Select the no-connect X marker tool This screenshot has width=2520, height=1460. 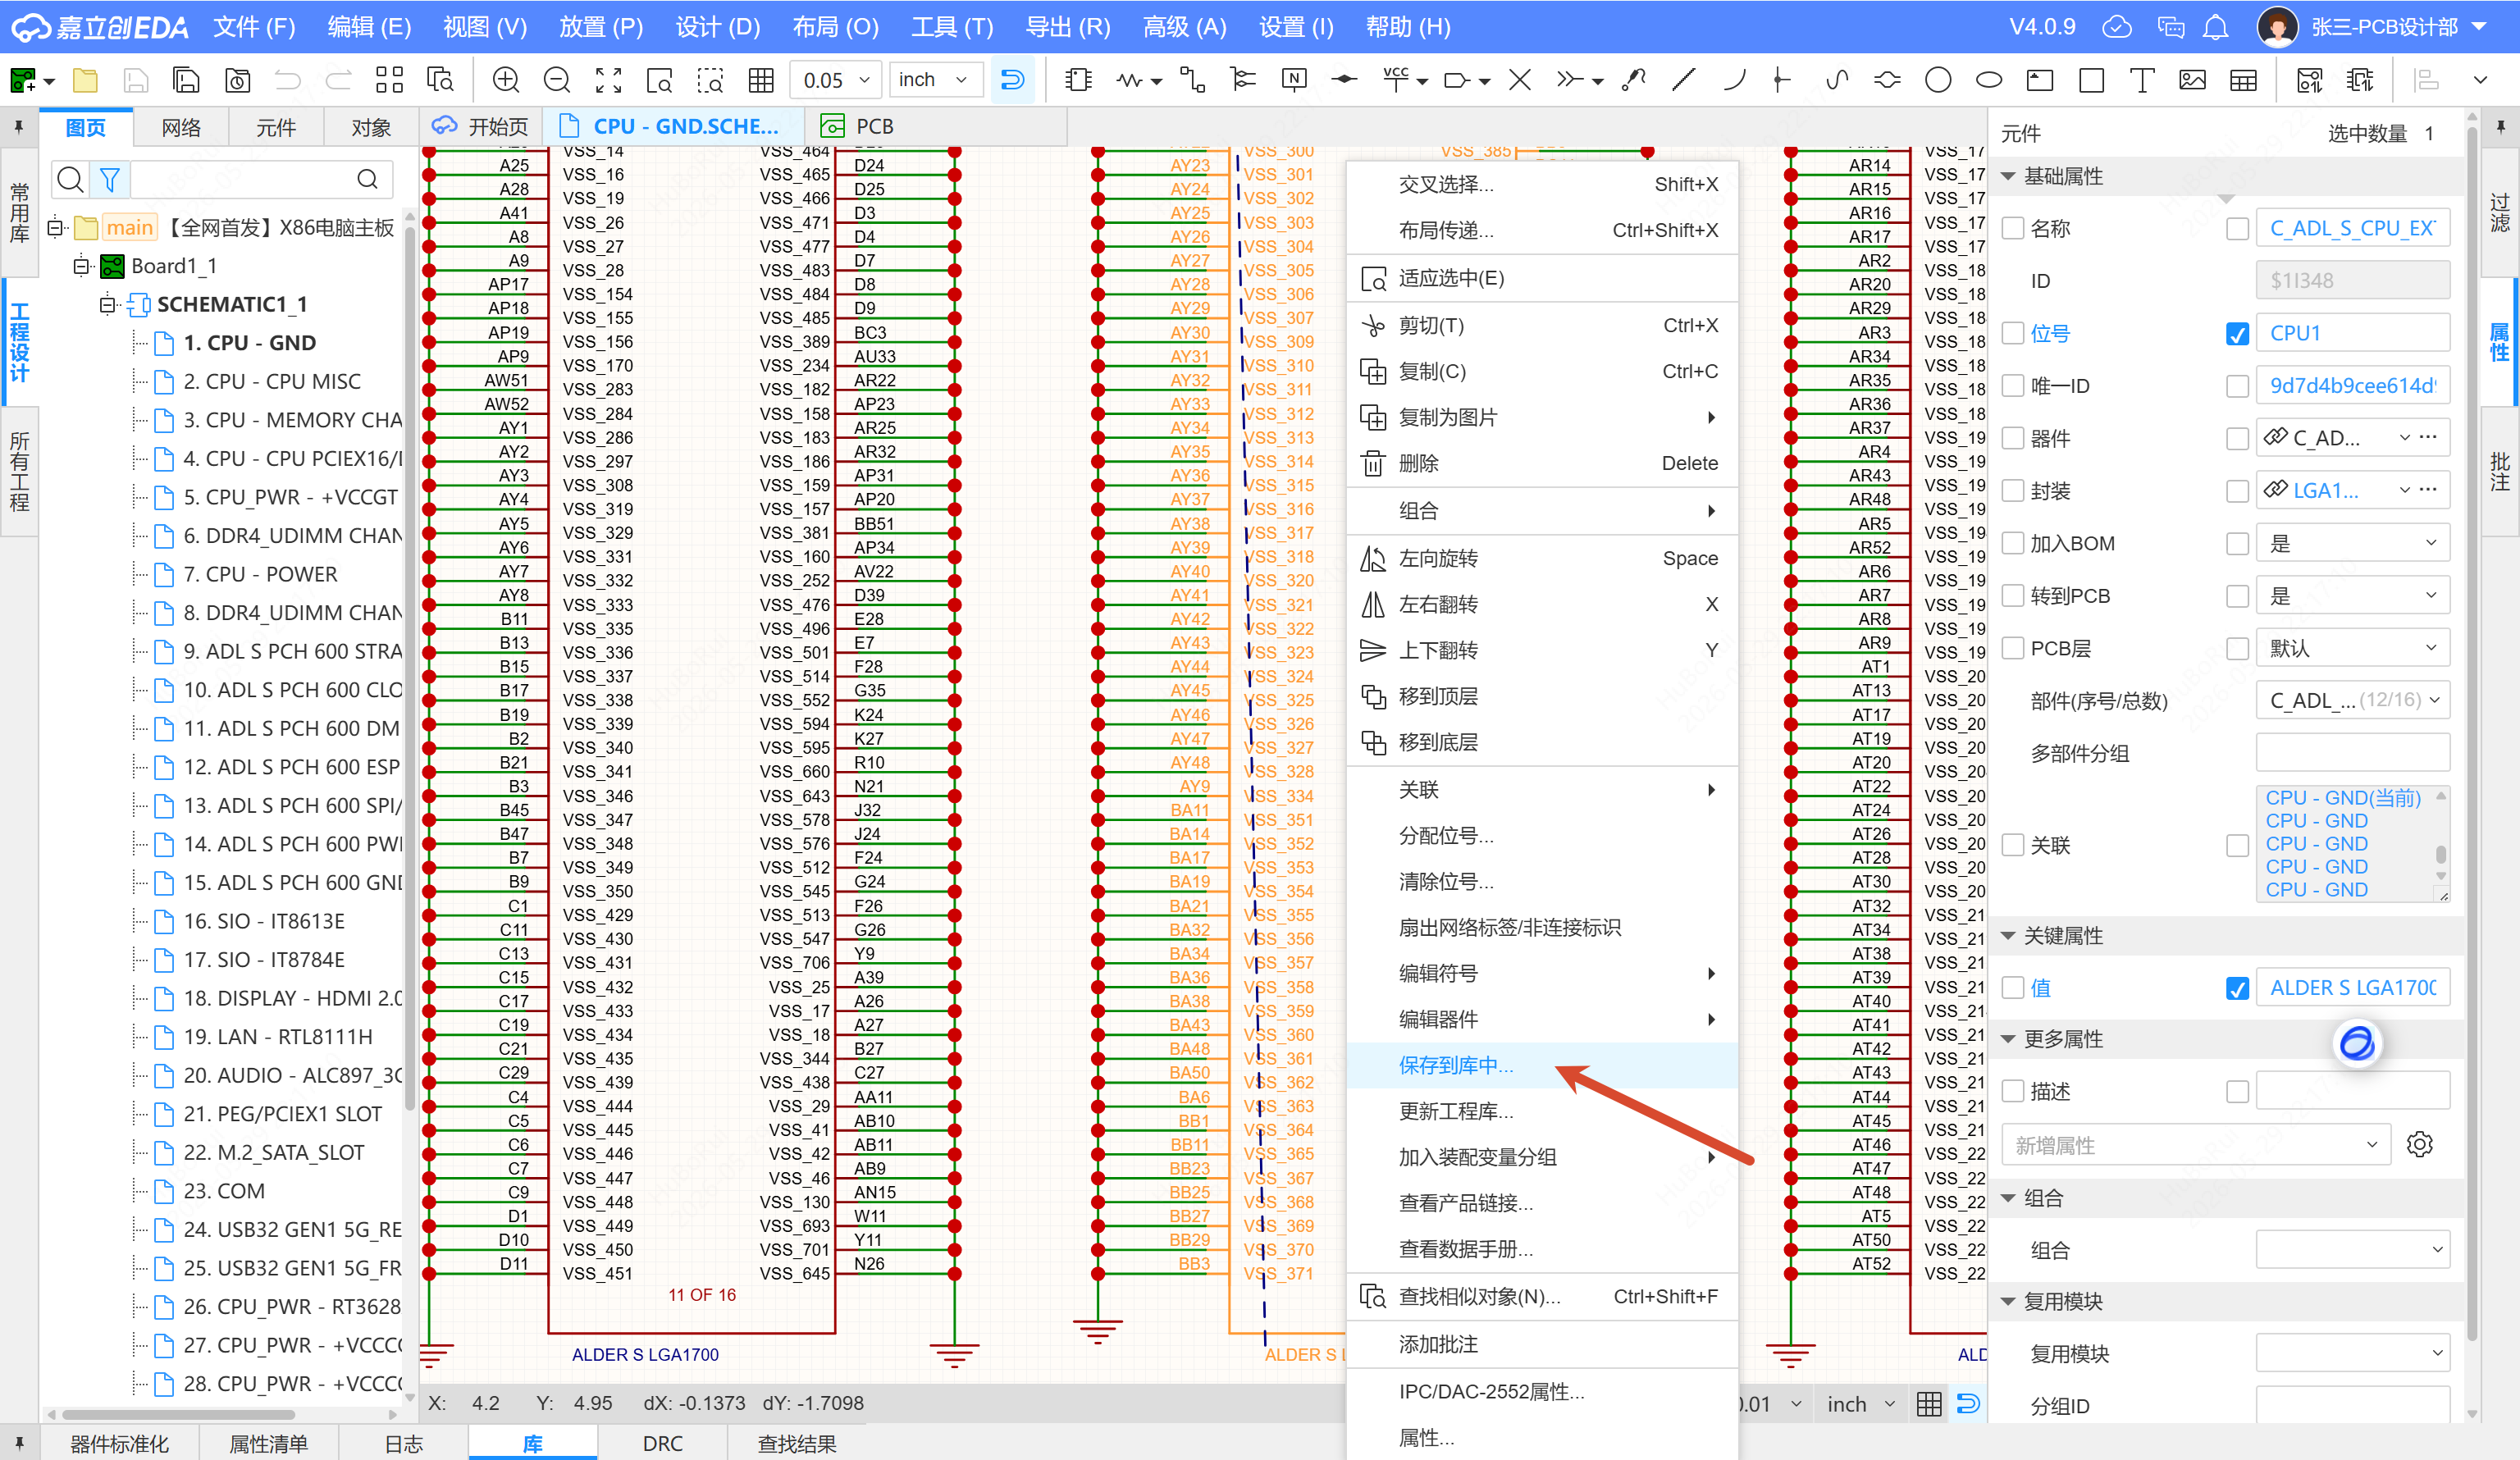click(x=1520, y=80)
